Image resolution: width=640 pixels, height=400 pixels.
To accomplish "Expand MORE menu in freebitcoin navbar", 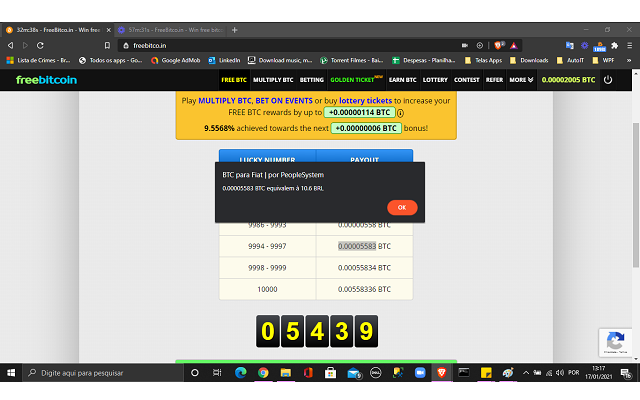I will click(521, 80).
